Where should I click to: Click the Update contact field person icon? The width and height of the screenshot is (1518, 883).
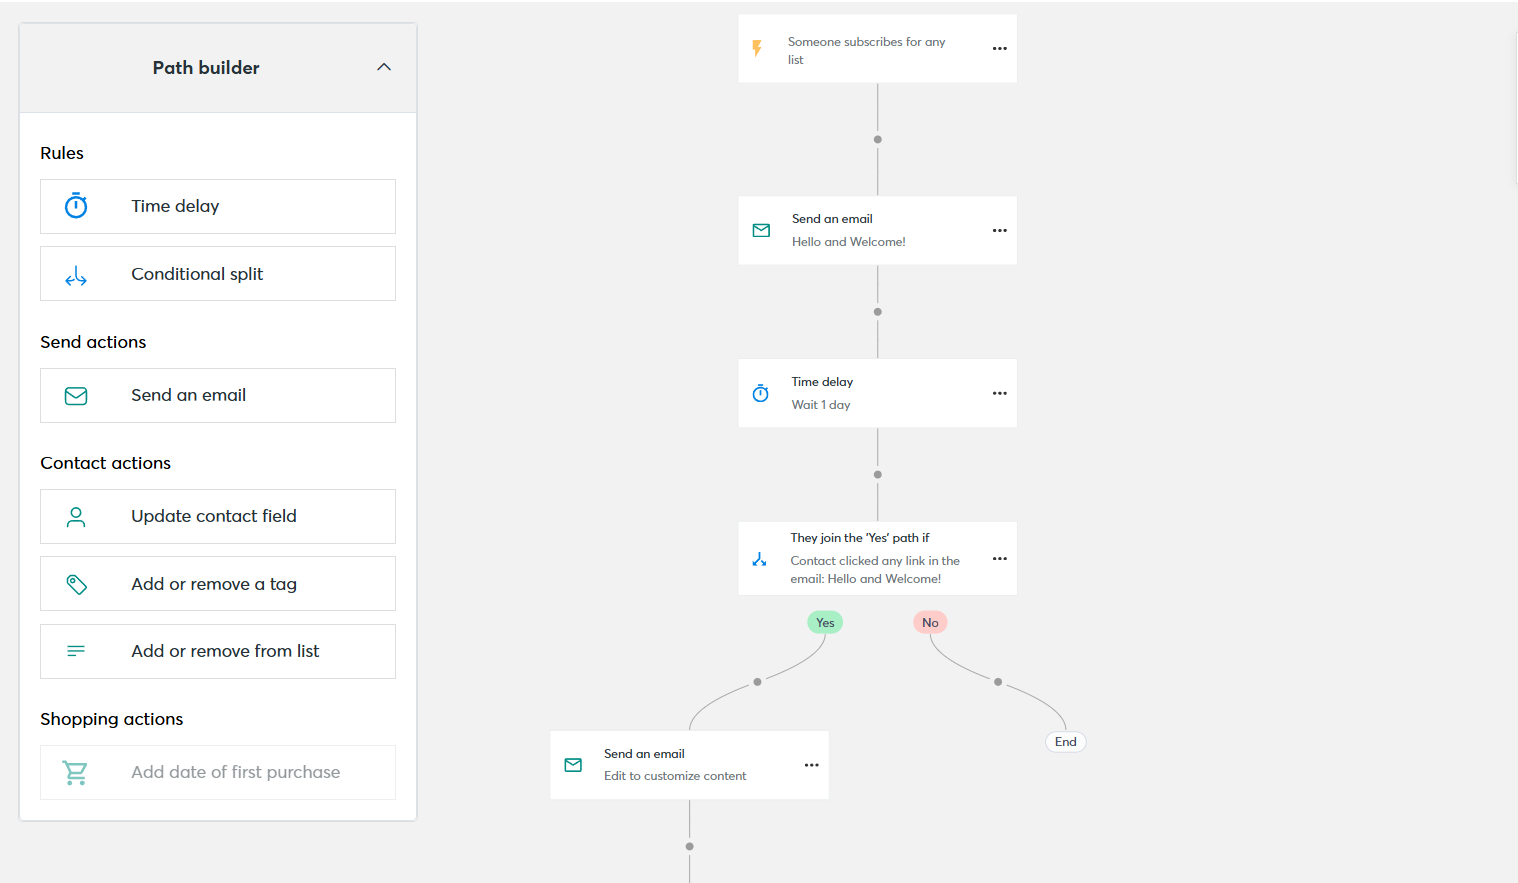coord(75,516)
